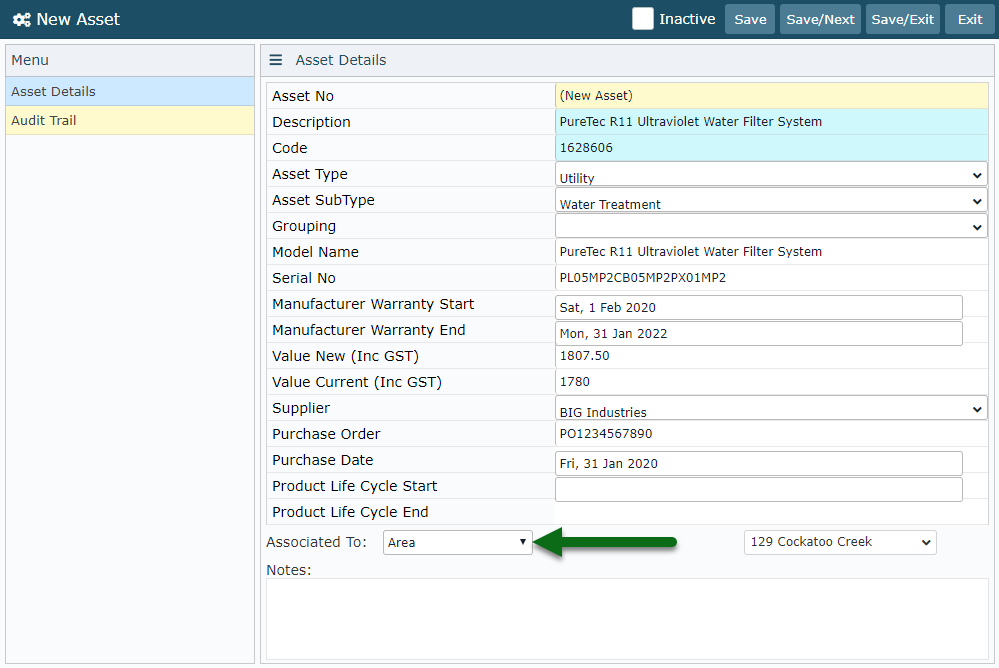Open the 129 Cockatoo Creek dropdown
The height and width of the screenshot is (668, 999).
pyautogui.click(x=840, y=542)
